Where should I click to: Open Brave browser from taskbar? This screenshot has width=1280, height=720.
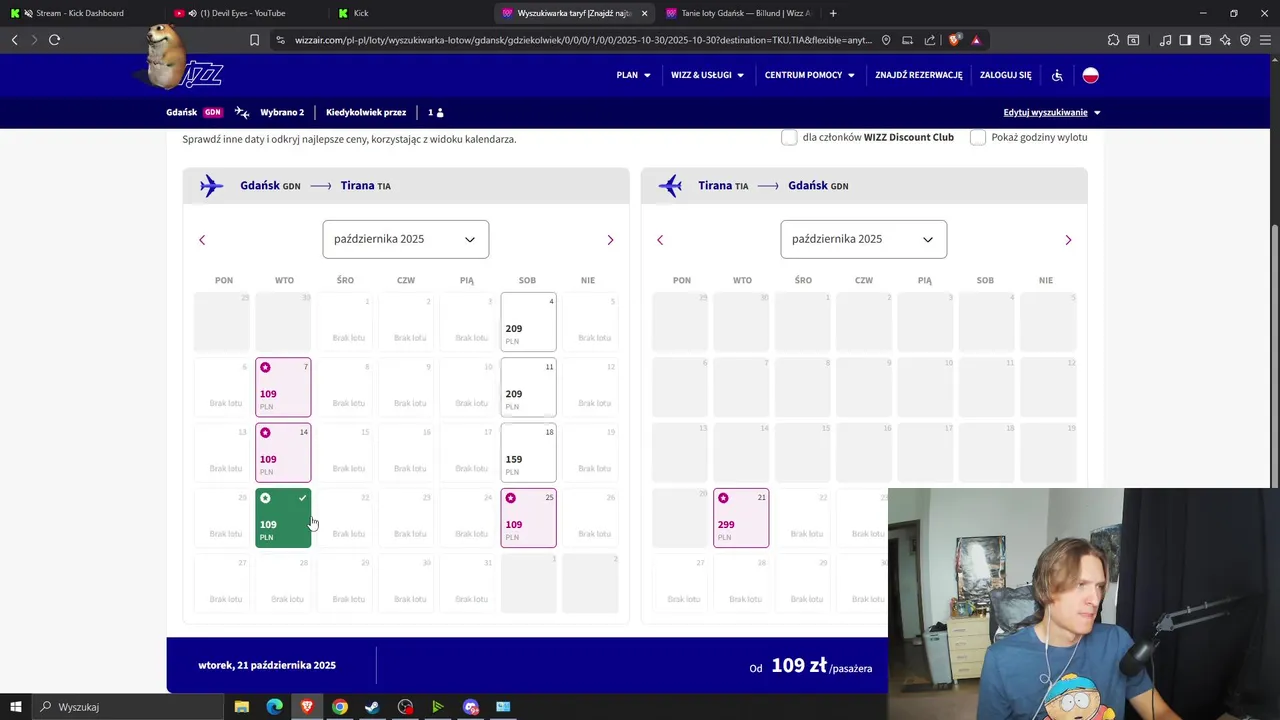[307, 707]
